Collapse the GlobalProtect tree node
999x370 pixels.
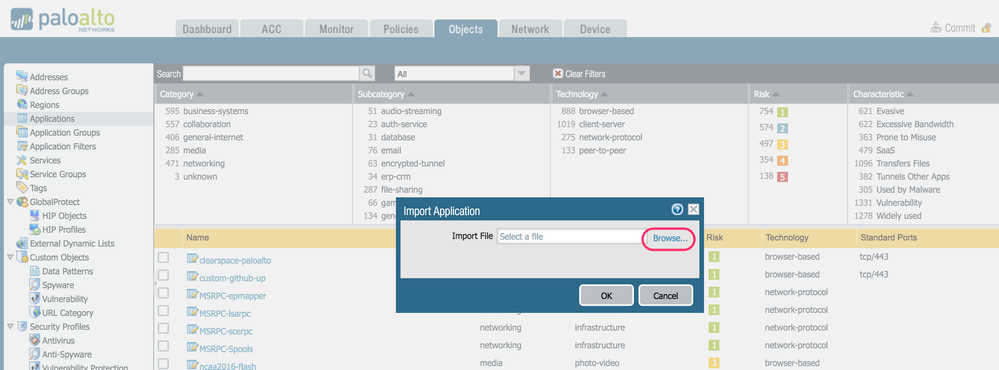click(x=10, y=202)
